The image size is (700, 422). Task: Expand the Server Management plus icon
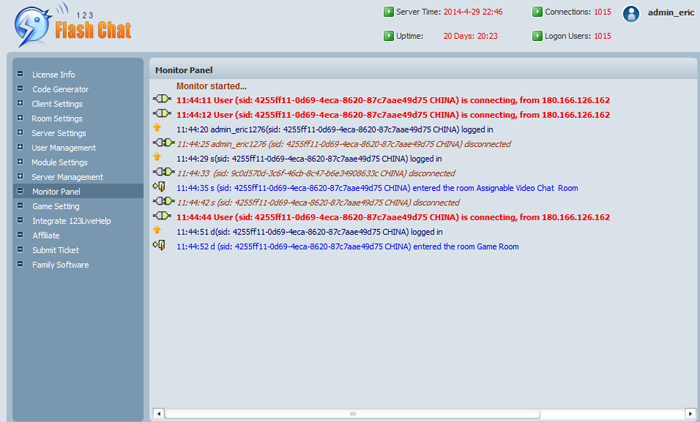20,176
